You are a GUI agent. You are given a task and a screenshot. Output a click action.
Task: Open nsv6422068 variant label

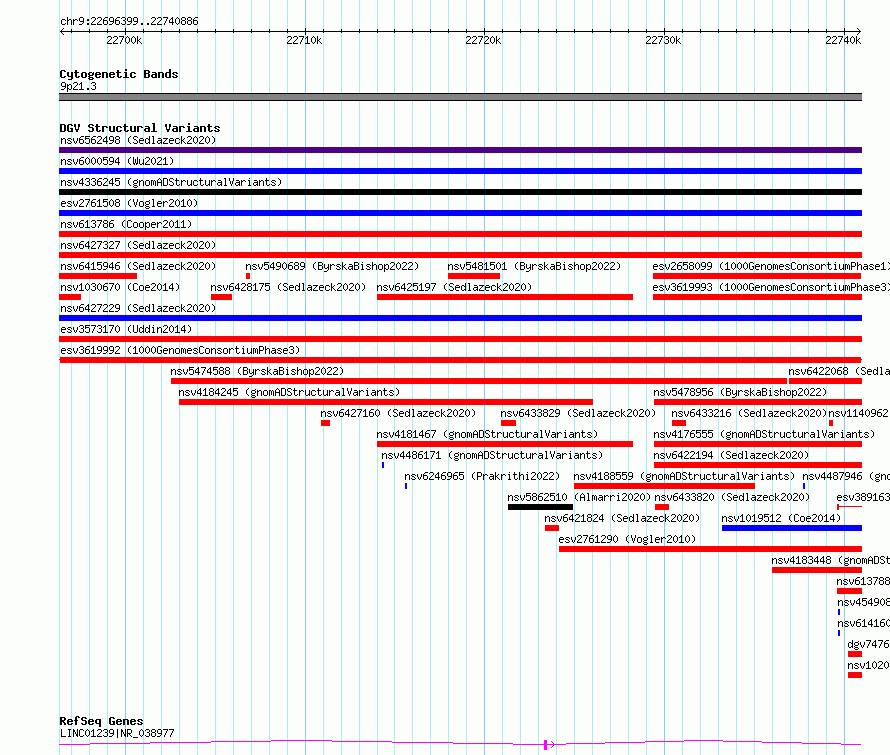click(x=839, y=371)
